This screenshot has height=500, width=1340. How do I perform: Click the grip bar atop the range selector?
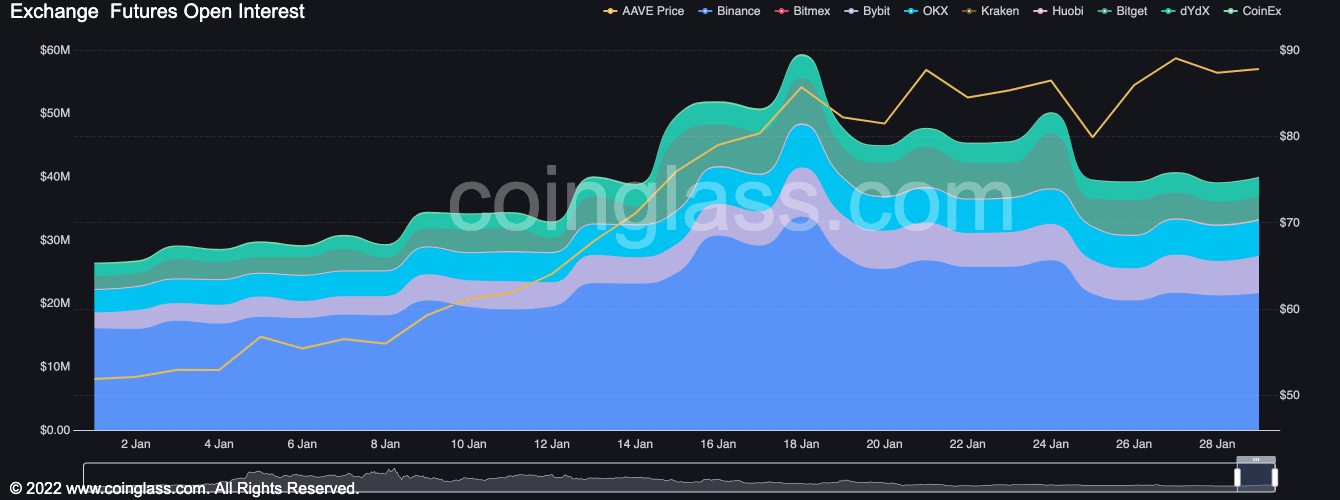(x=1257, y=459)
